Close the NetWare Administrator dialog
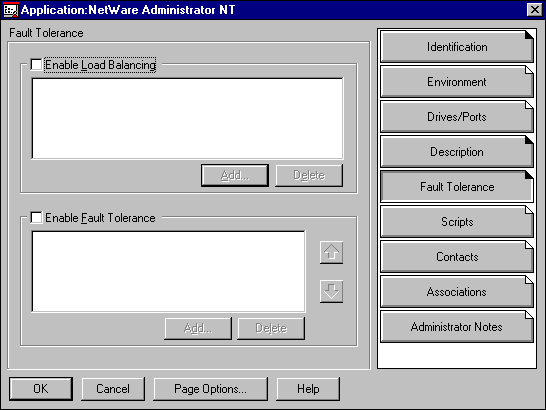Viewport: 546px width, 410px height. point(535,10)
